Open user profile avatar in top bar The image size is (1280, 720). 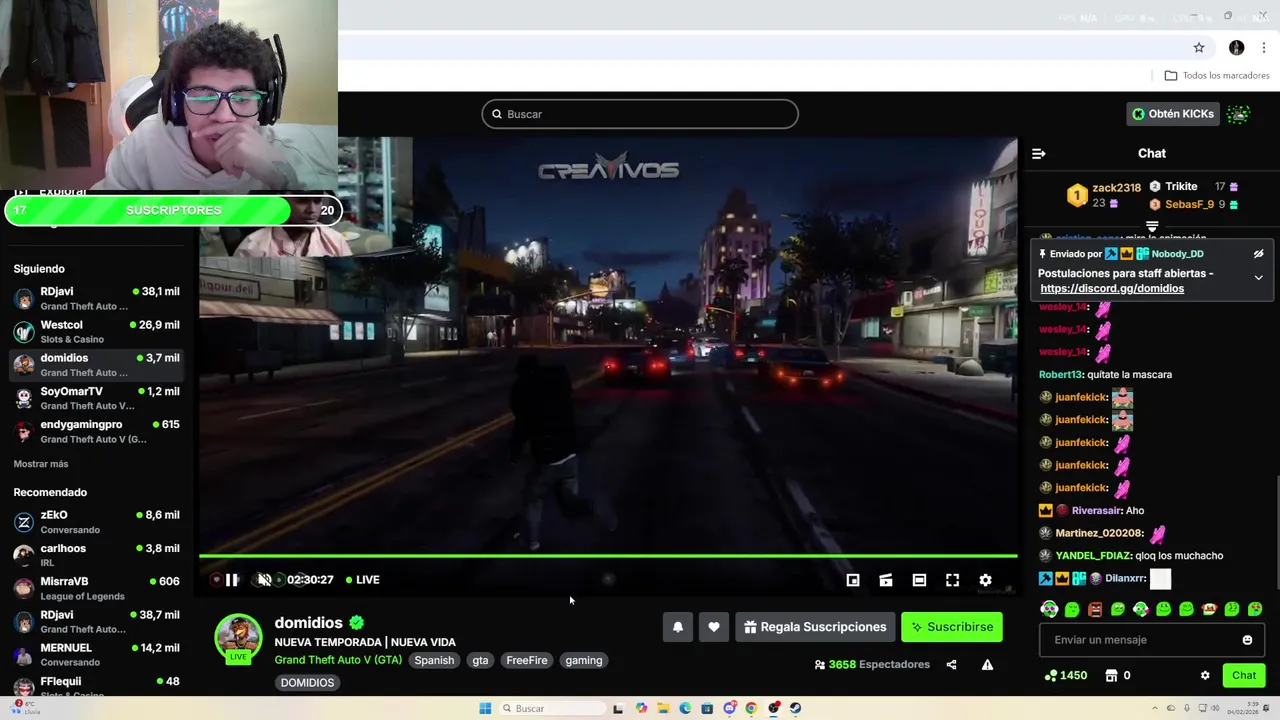click(x=1238, y=114)
